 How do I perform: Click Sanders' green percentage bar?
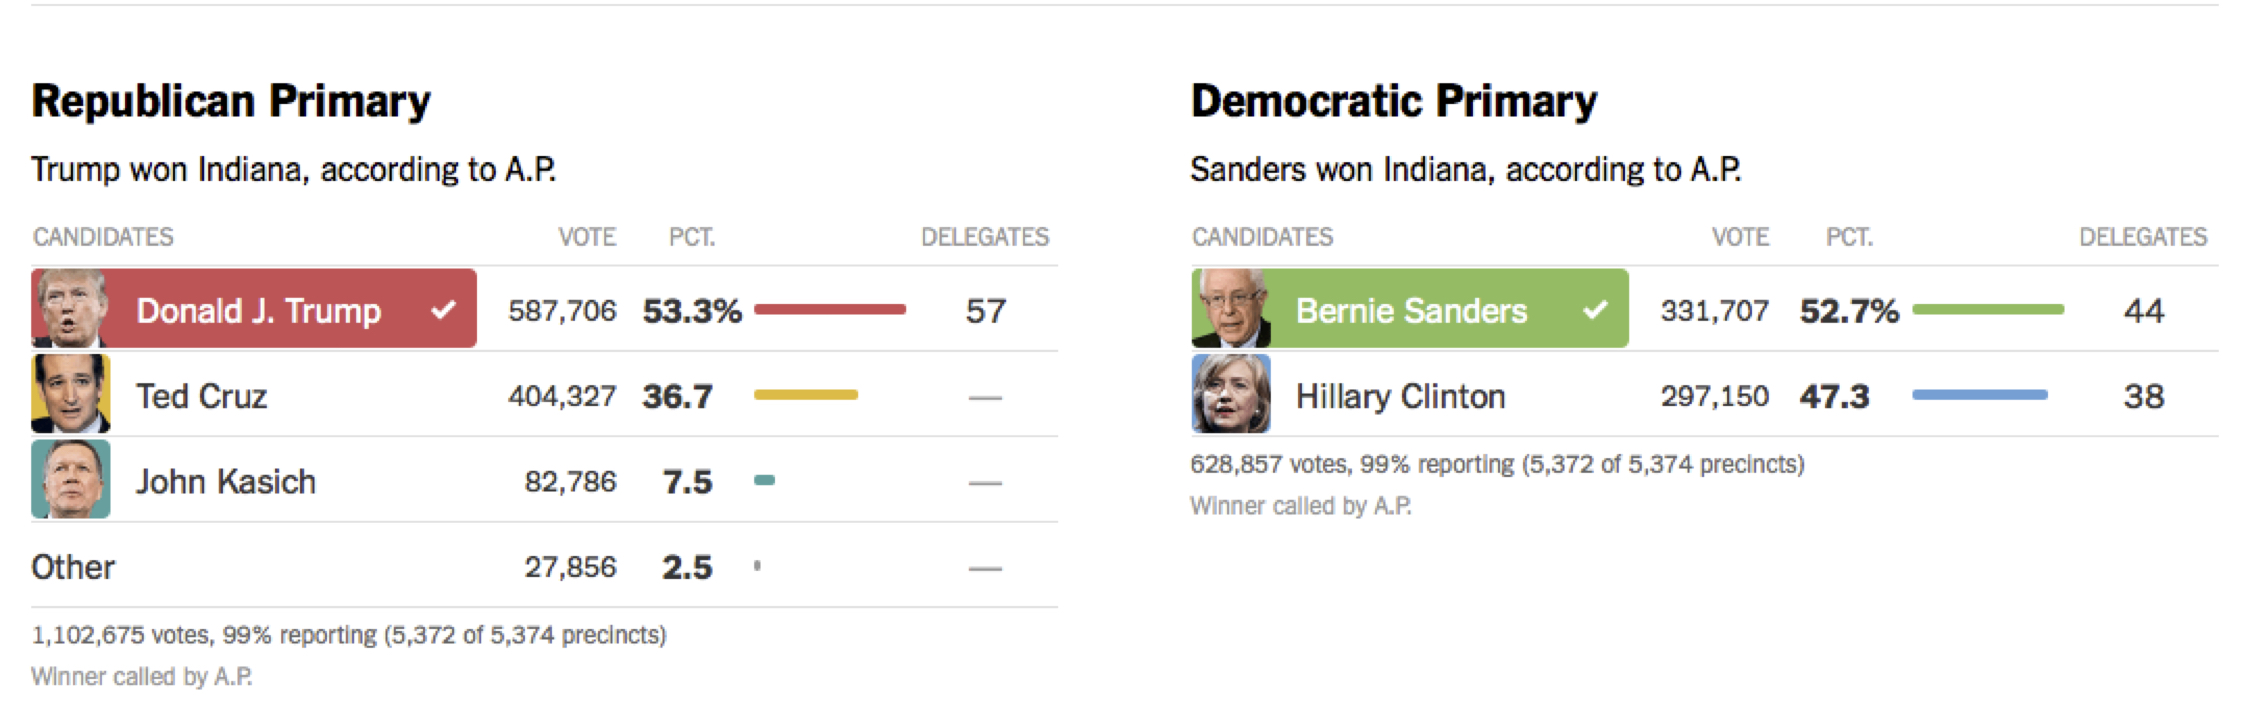pyautogui.click(x=1988, y=310)
